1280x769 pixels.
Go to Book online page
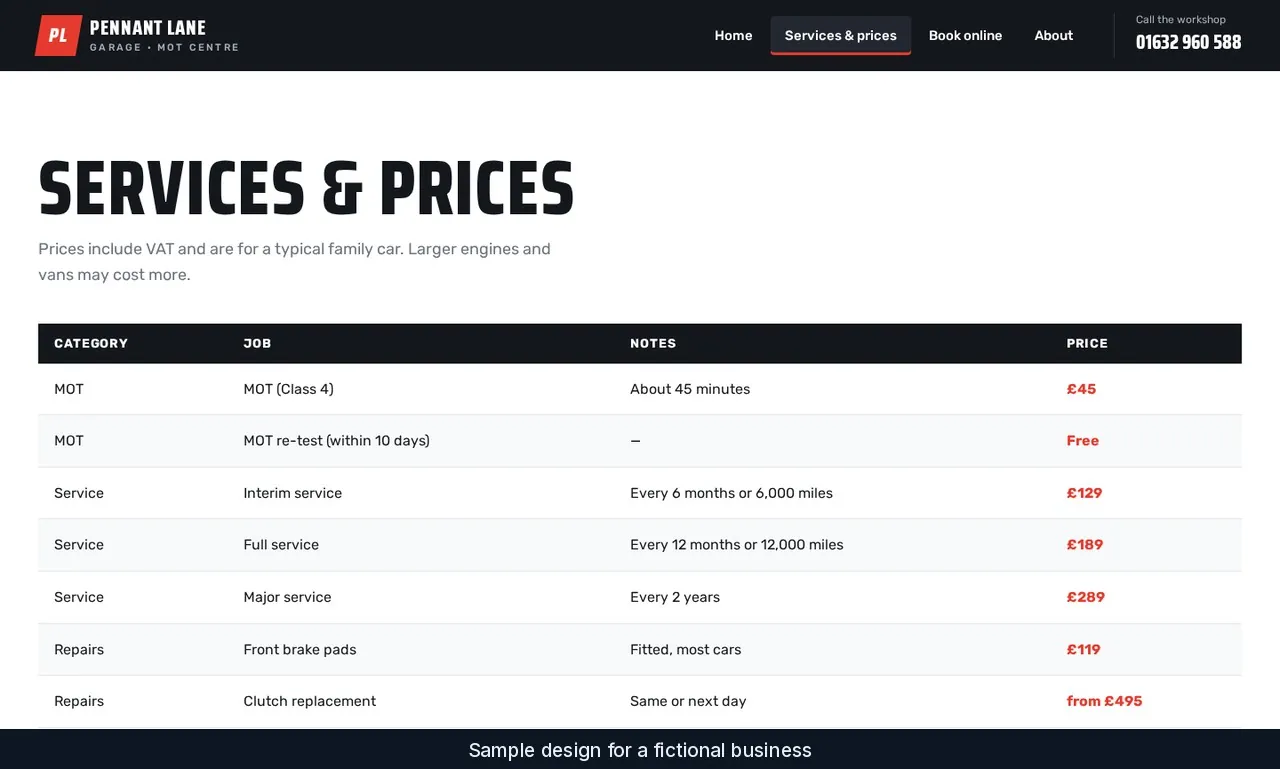[965, 35]
